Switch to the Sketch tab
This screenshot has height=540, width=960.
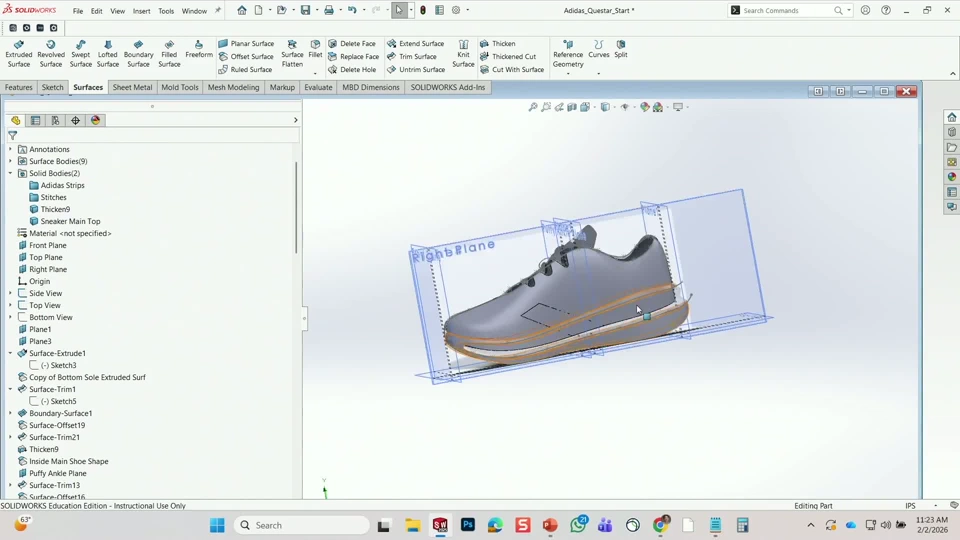(x=52, y=87)
